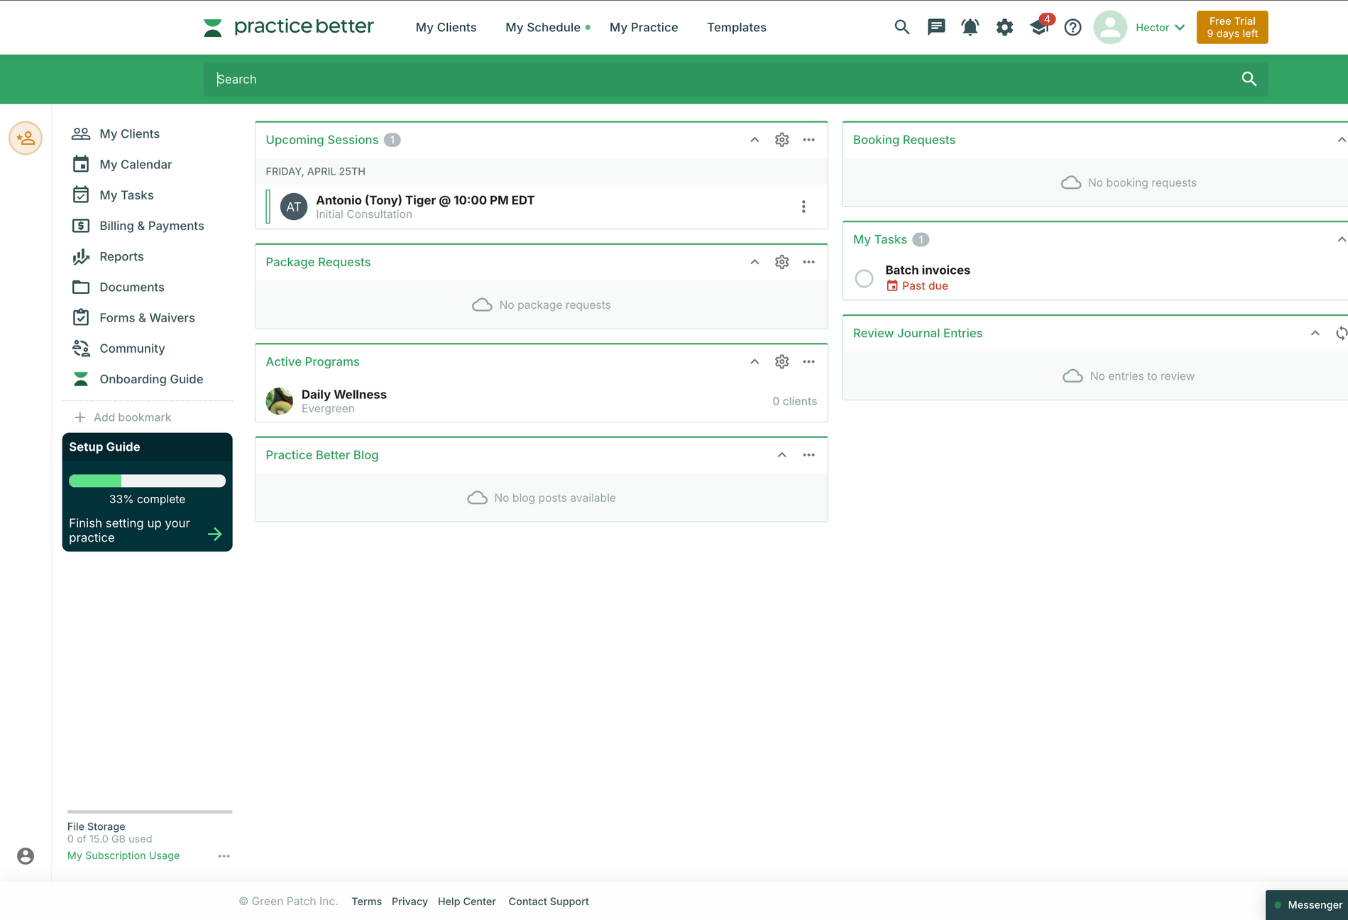Collapse the My Tasks widget

pyautogui.click(x=1341, y=240)
